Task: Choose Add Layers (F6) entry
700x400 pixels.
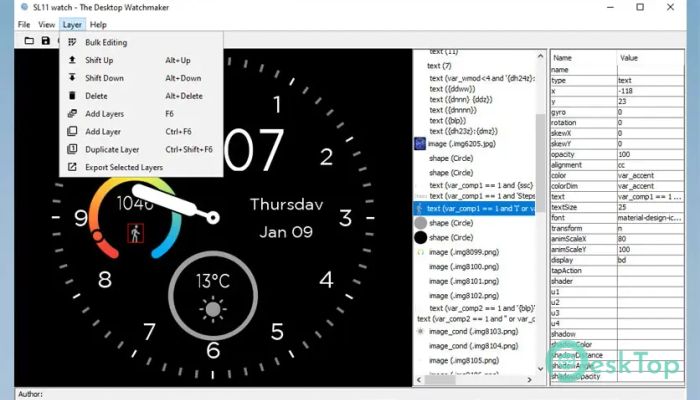Action: point(141,113)
